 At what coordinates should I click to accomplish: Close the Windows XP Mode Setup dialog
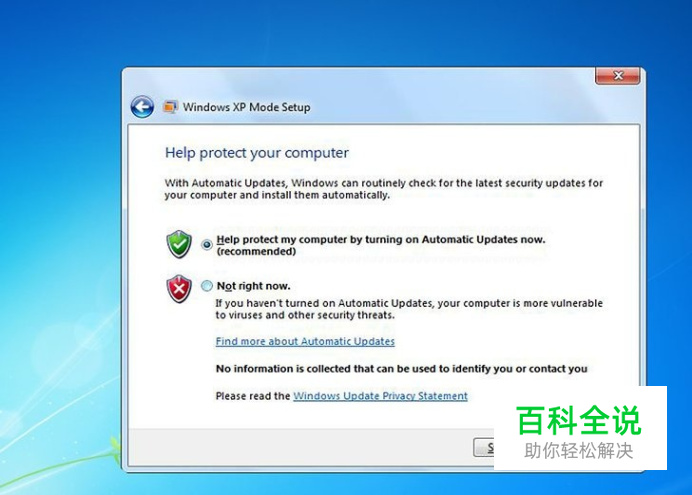click(618, 76)
